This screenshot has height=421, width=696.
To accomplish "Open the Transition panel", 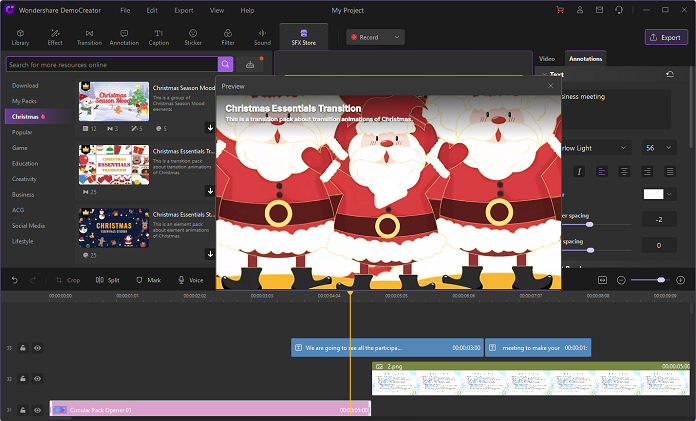I will tap(89, 37).
